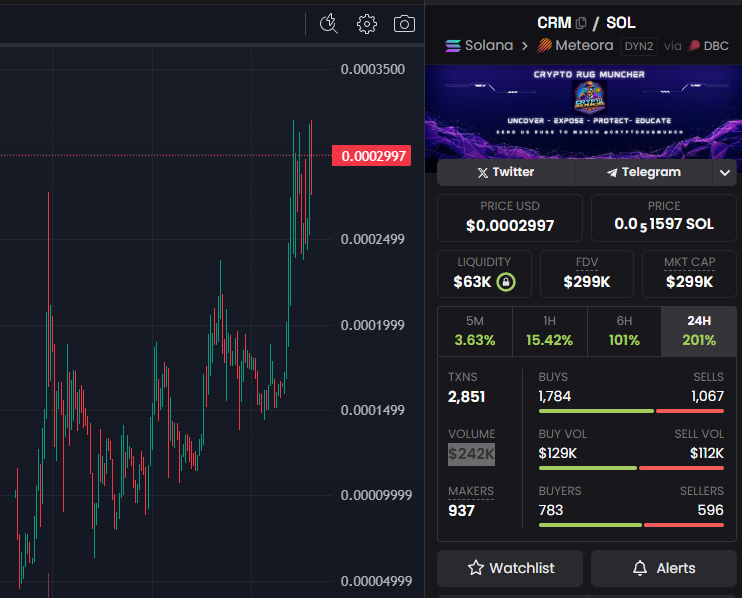Click the 0.0001499 price axis label
The height and width of the screenshot is (598, 742).
click(373, 410)
